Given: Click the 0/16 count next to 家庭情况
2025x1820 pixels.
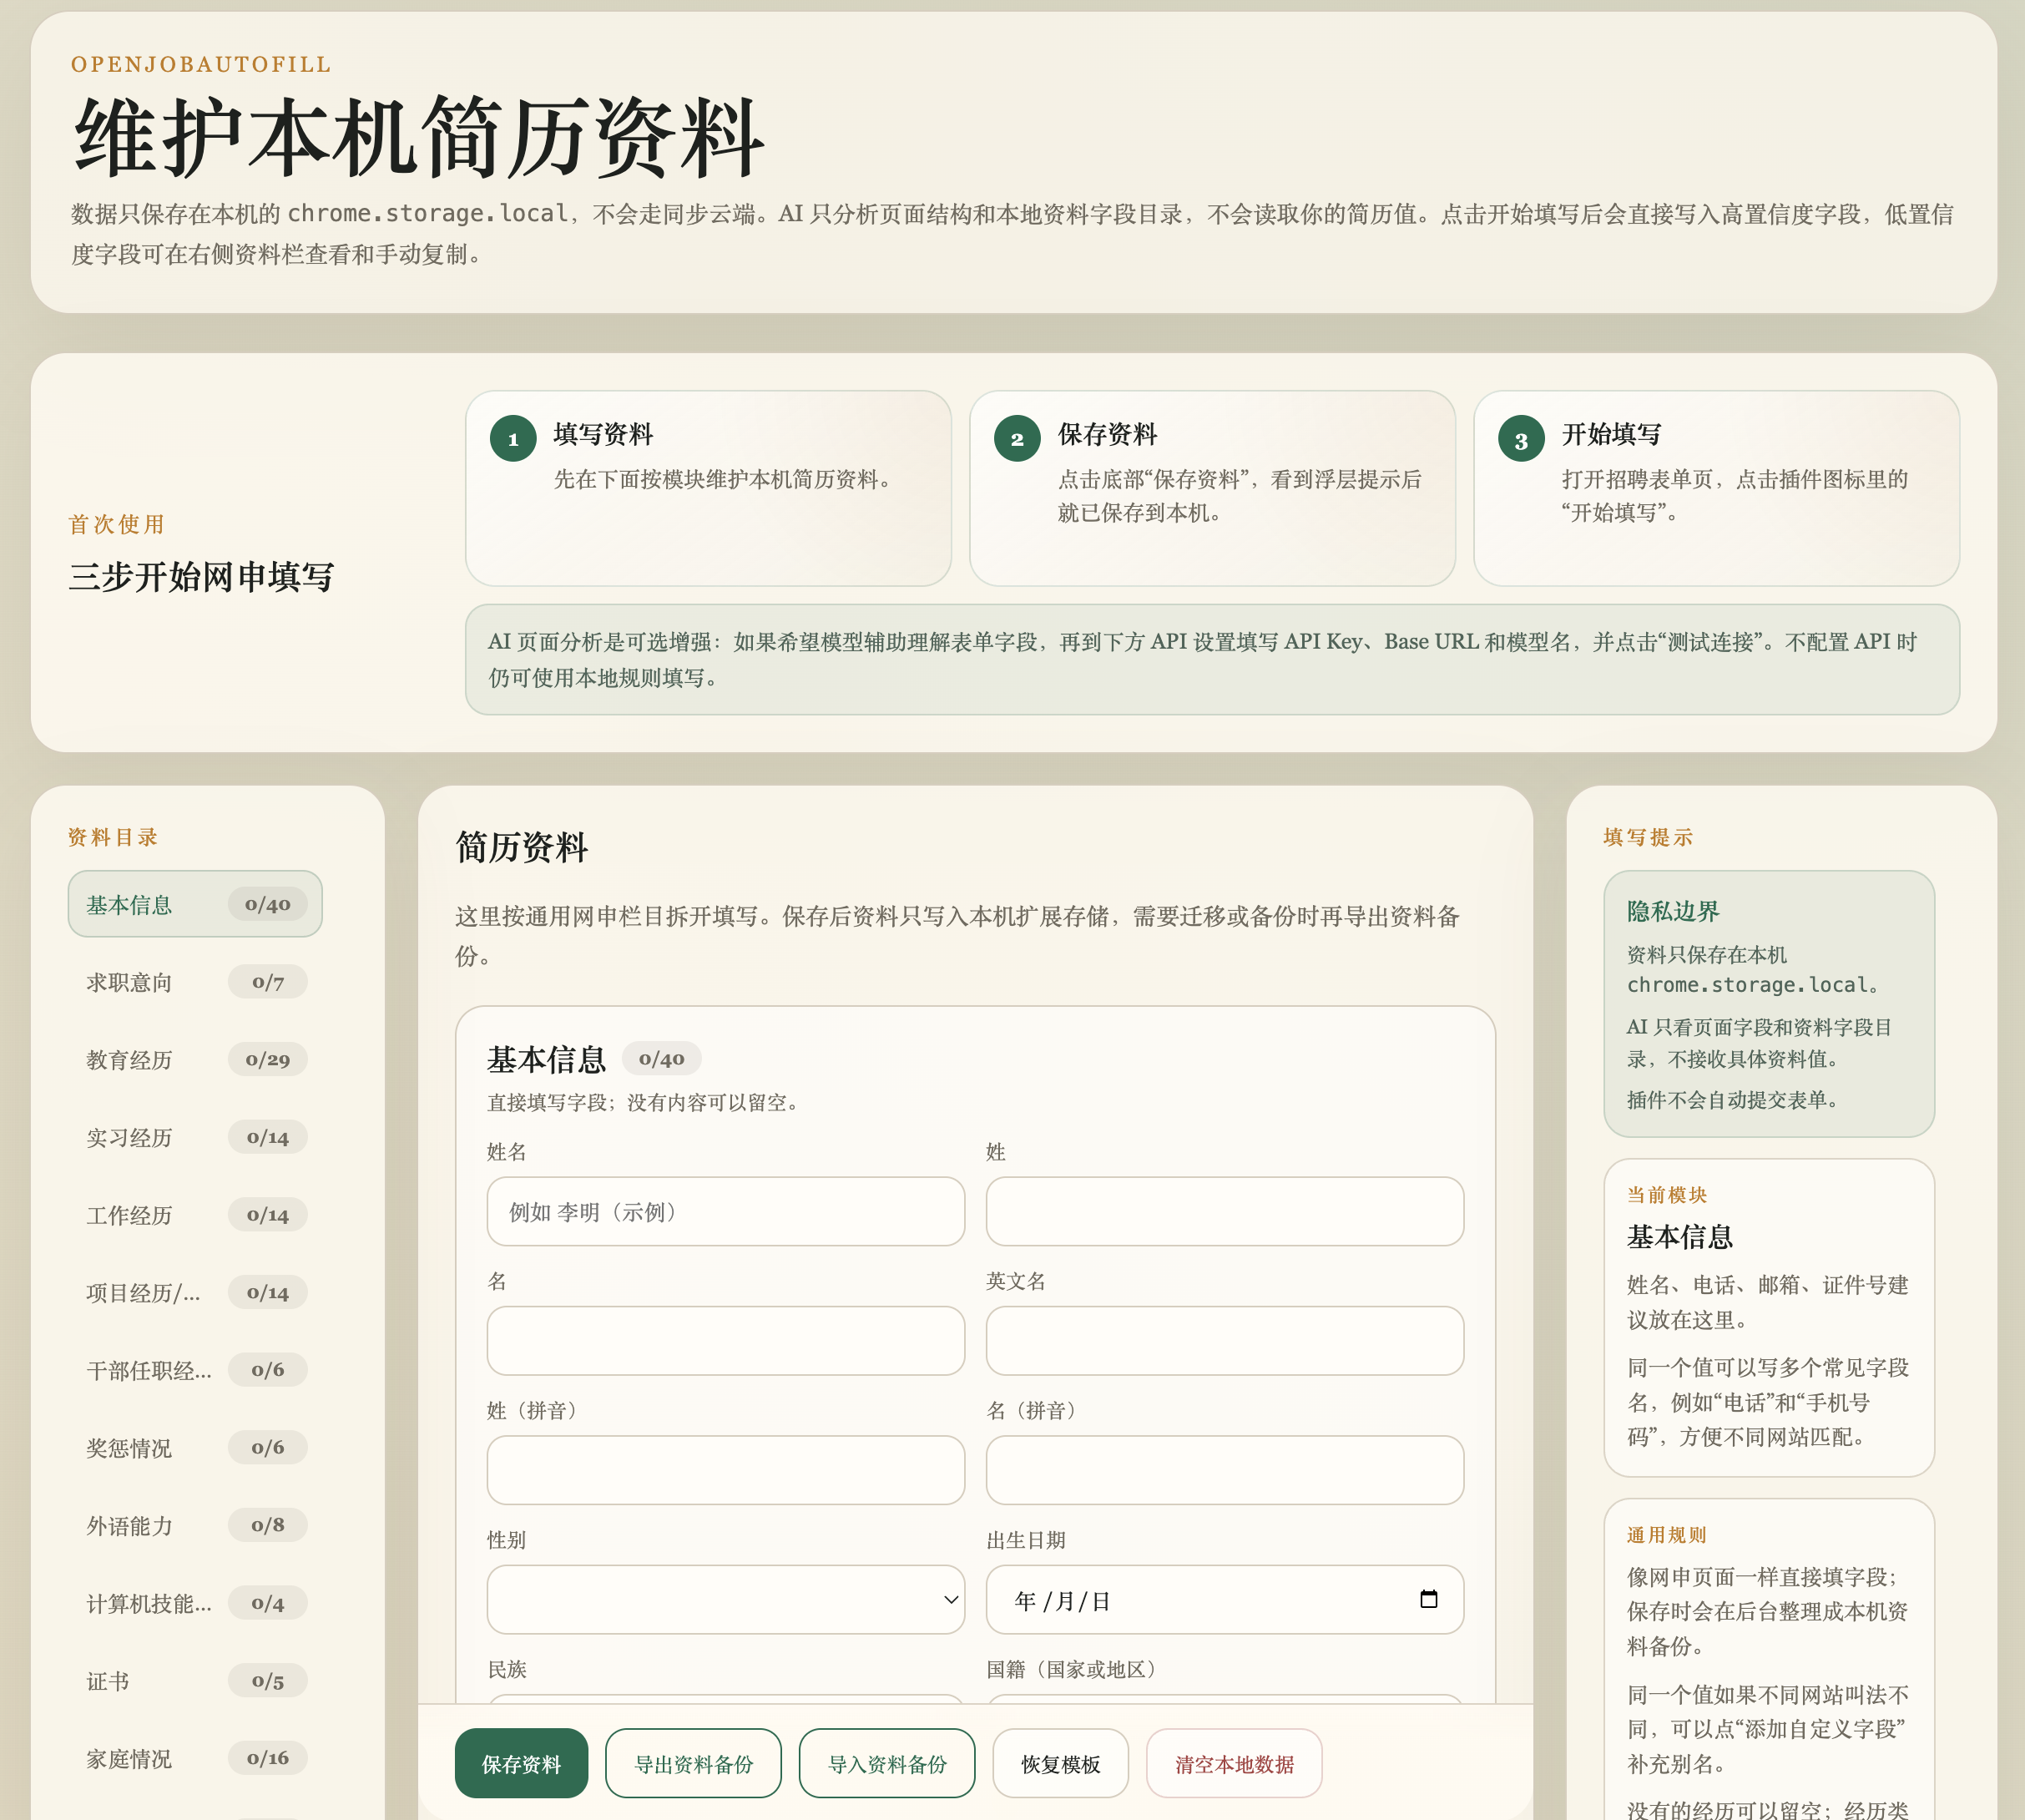Looking at the screenshot, I should click(x=267, y=1758).
